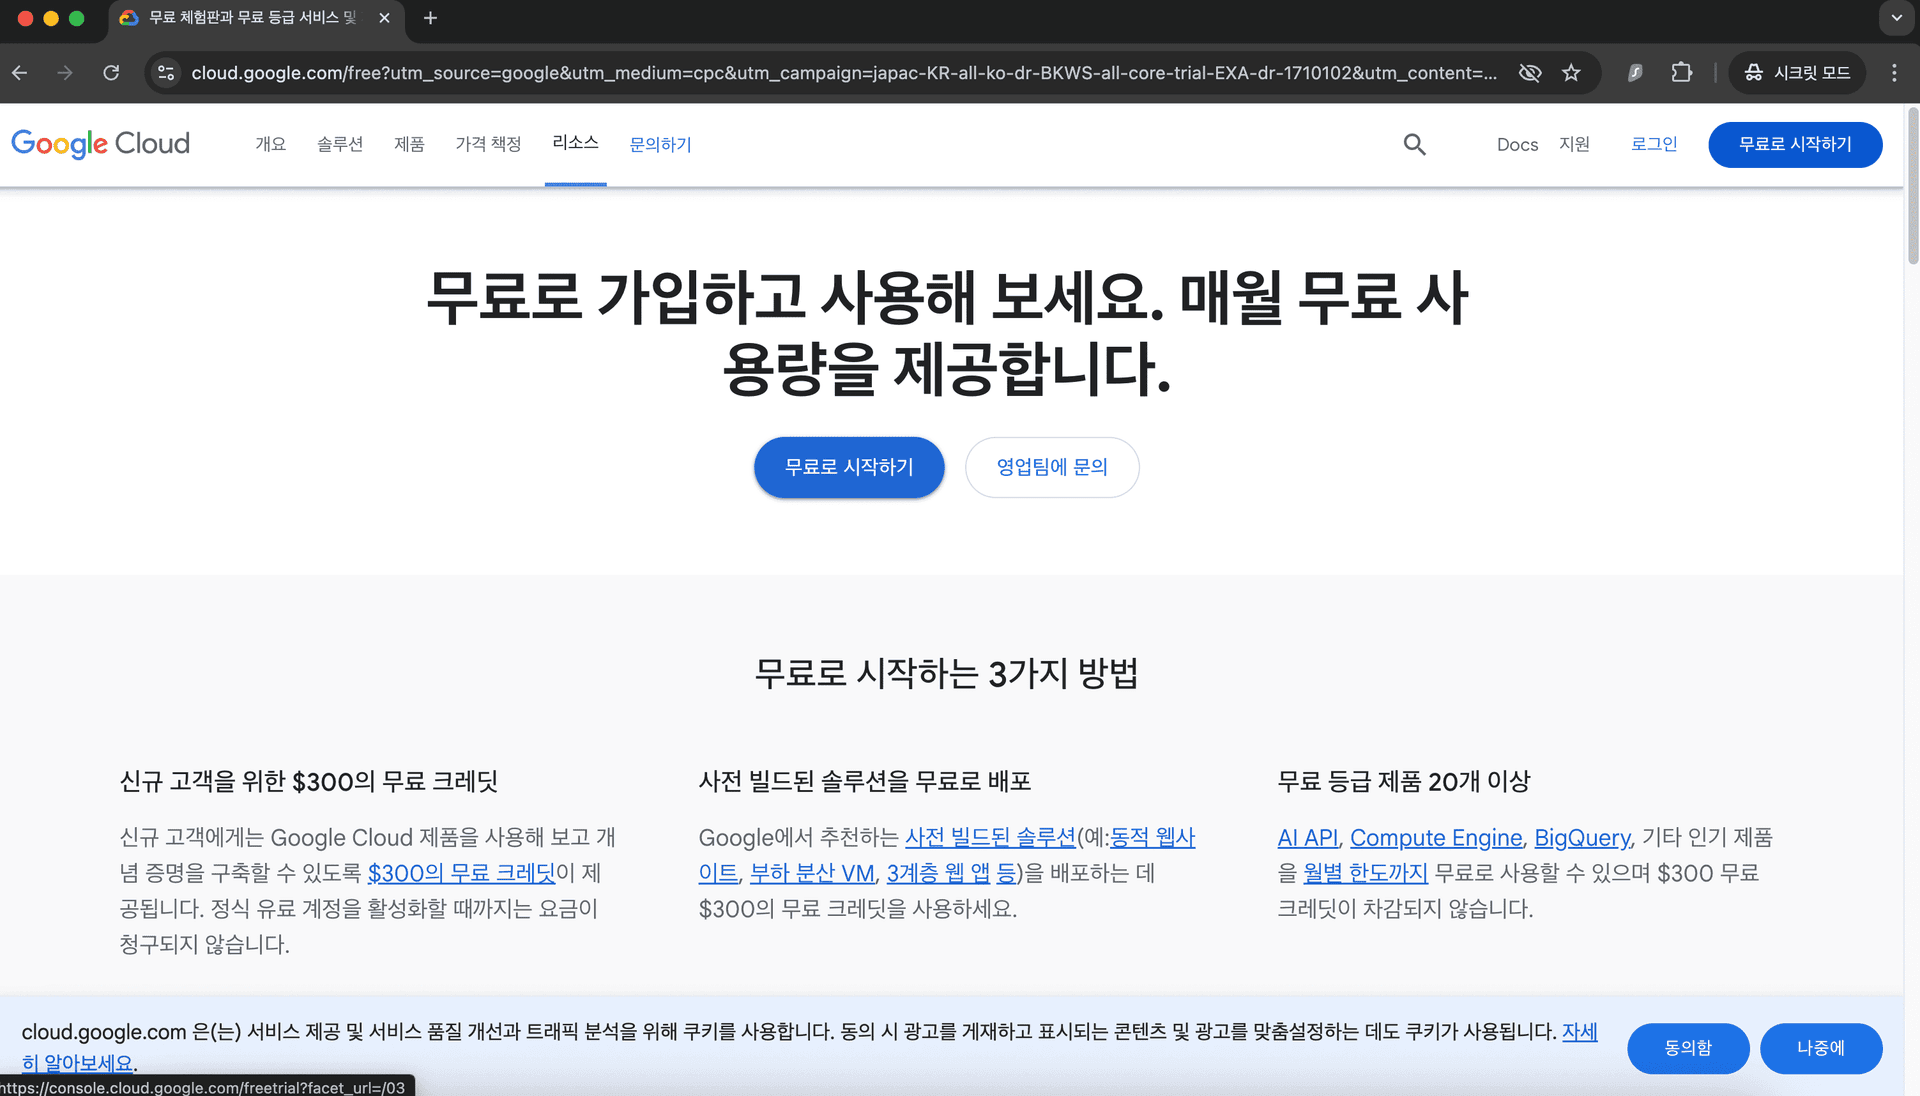
Task: Click heading 무료 등급 제품 20개 이상
Action: 1404,781
